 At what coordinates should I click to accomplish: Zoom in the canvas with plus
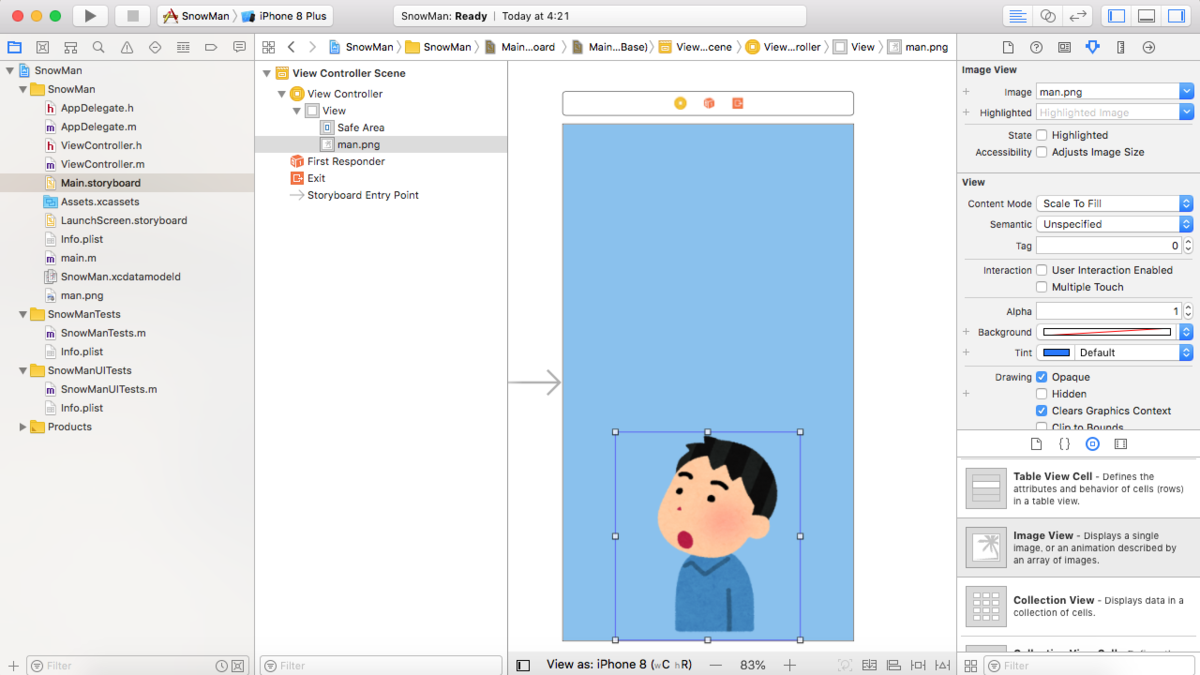(x=790, y=665)
